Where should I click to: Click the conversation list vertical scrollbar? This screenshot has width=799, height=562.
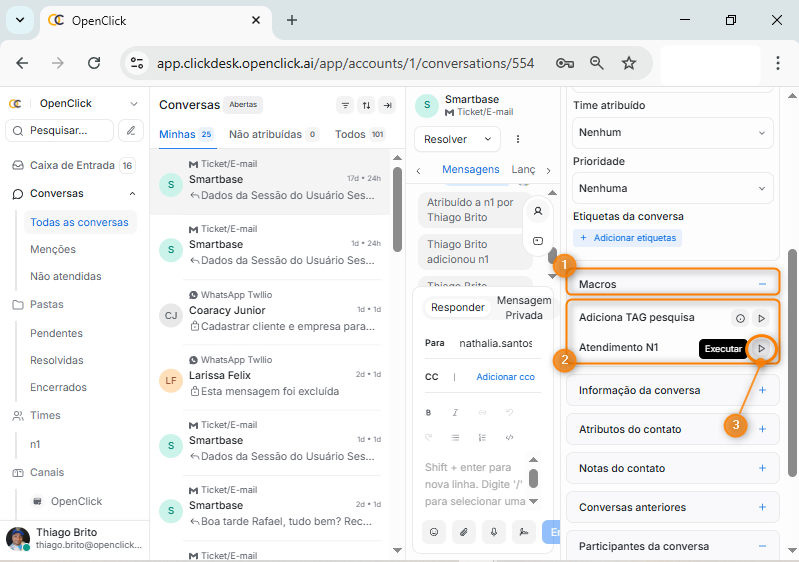pyautogui.click(x=398, y=220)
